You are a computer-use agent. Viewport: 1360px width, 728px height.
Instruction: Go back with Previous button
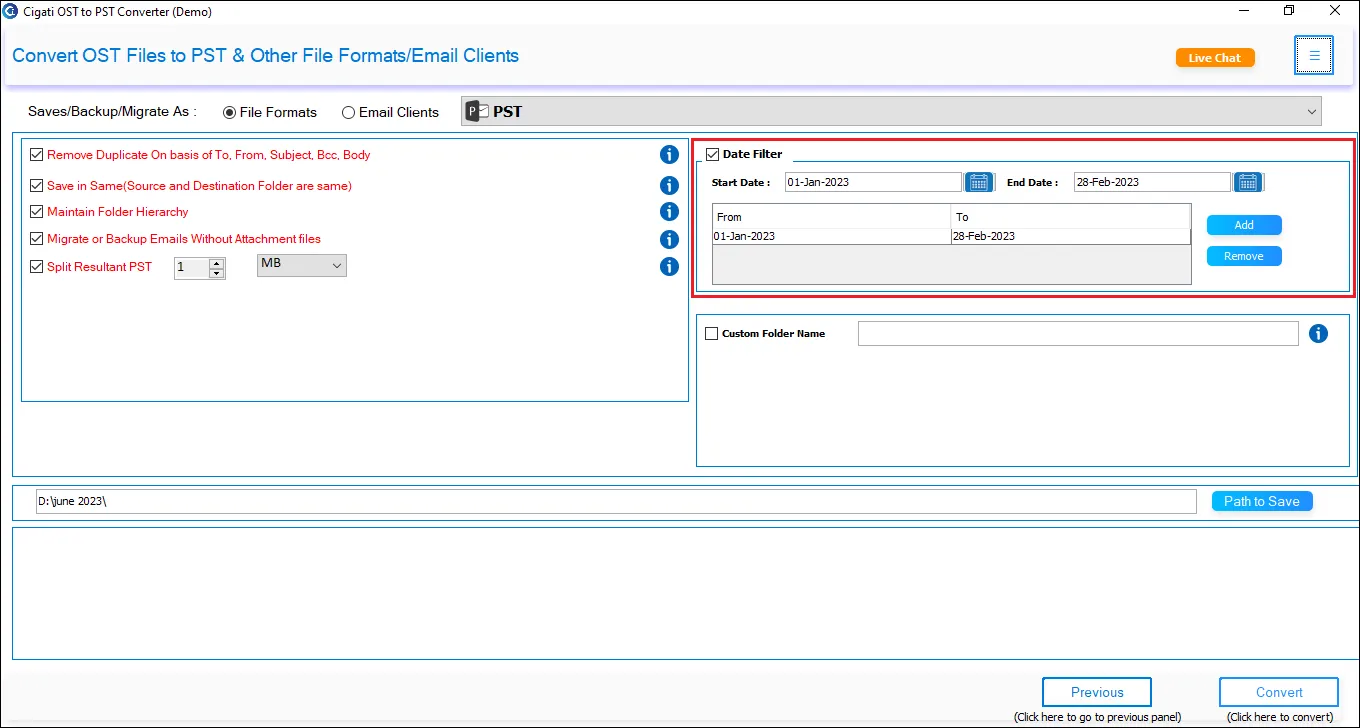click(x=1097, y=692)
